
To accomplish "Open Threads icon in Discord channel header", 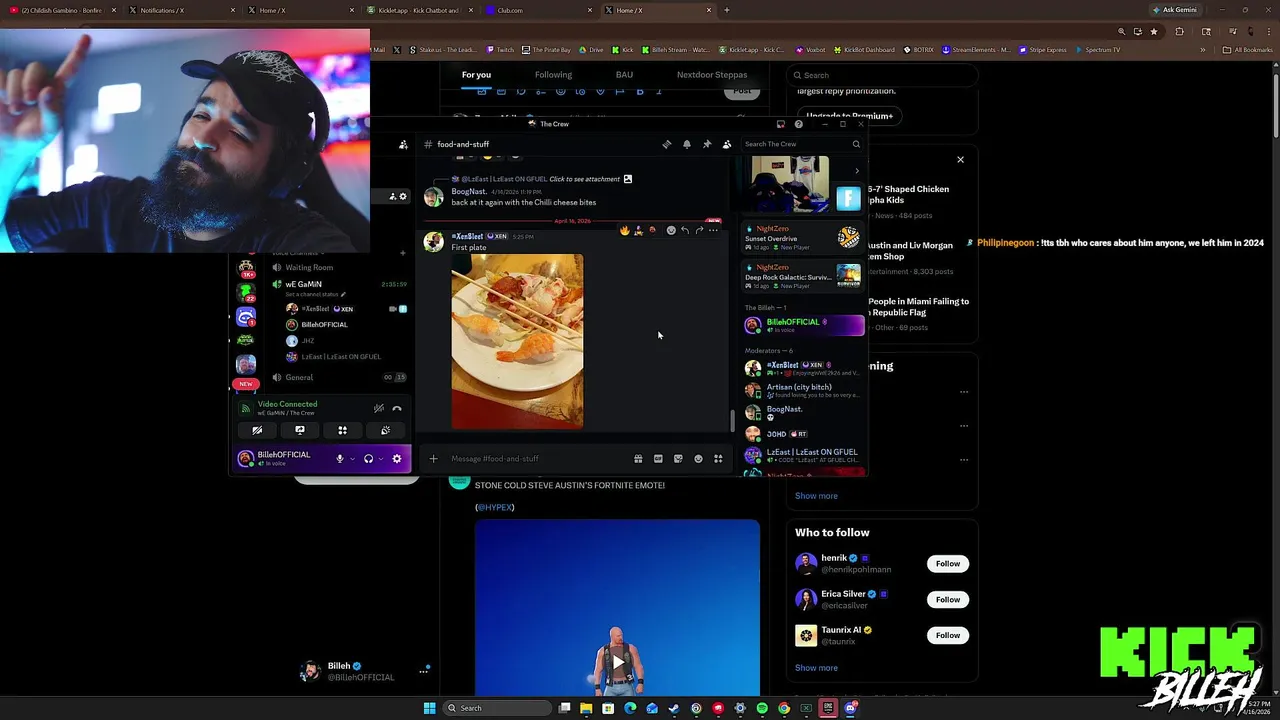I will [667, 144].
